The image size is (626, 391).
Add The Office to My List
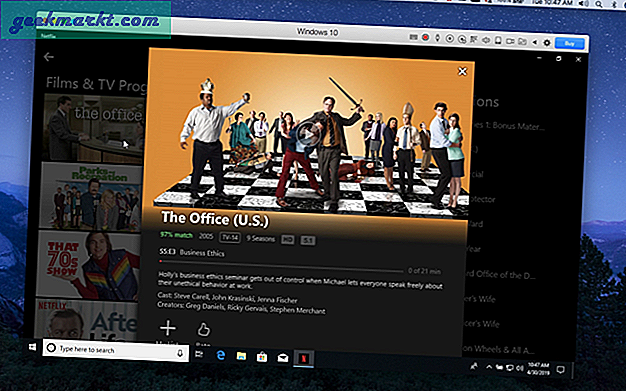pos(168,328)
